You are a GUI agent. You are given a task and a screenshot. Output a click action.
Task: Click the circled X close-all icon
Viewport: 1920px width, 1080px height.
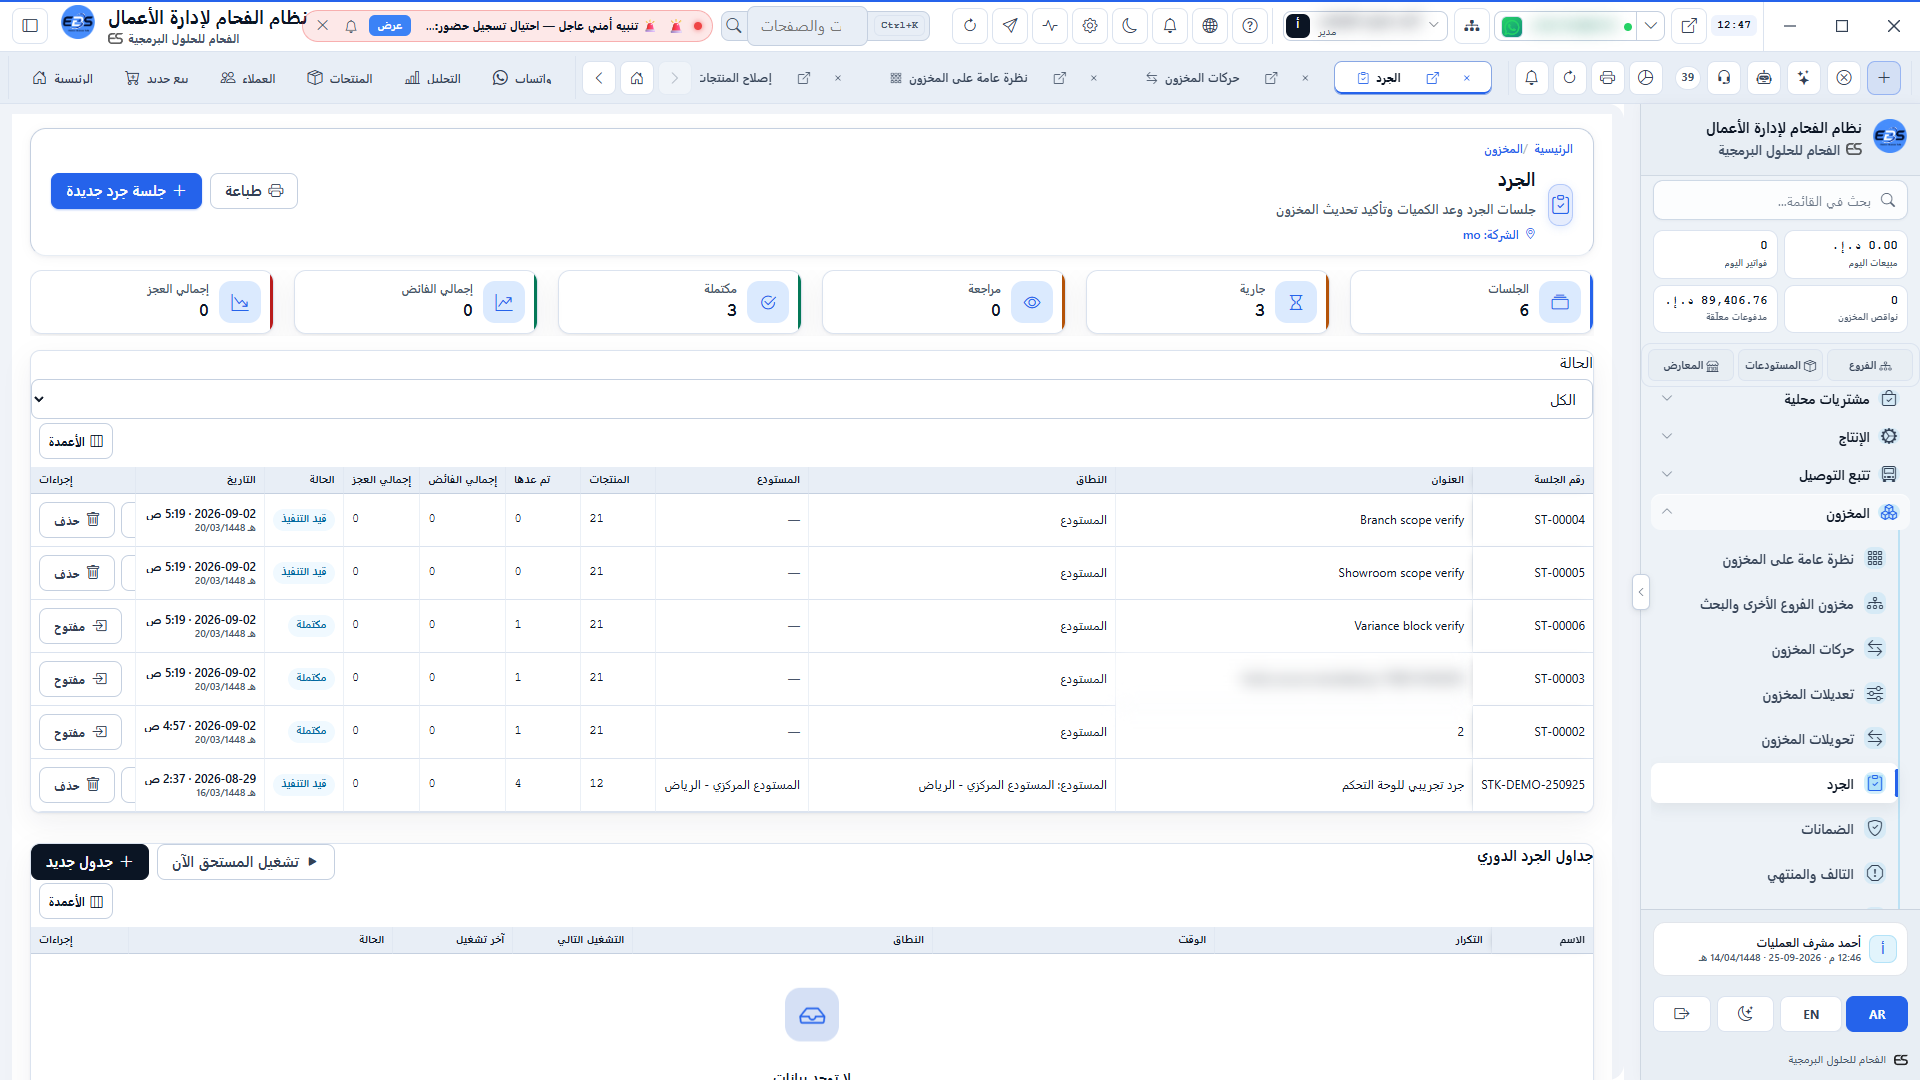tap(1844, 78)
